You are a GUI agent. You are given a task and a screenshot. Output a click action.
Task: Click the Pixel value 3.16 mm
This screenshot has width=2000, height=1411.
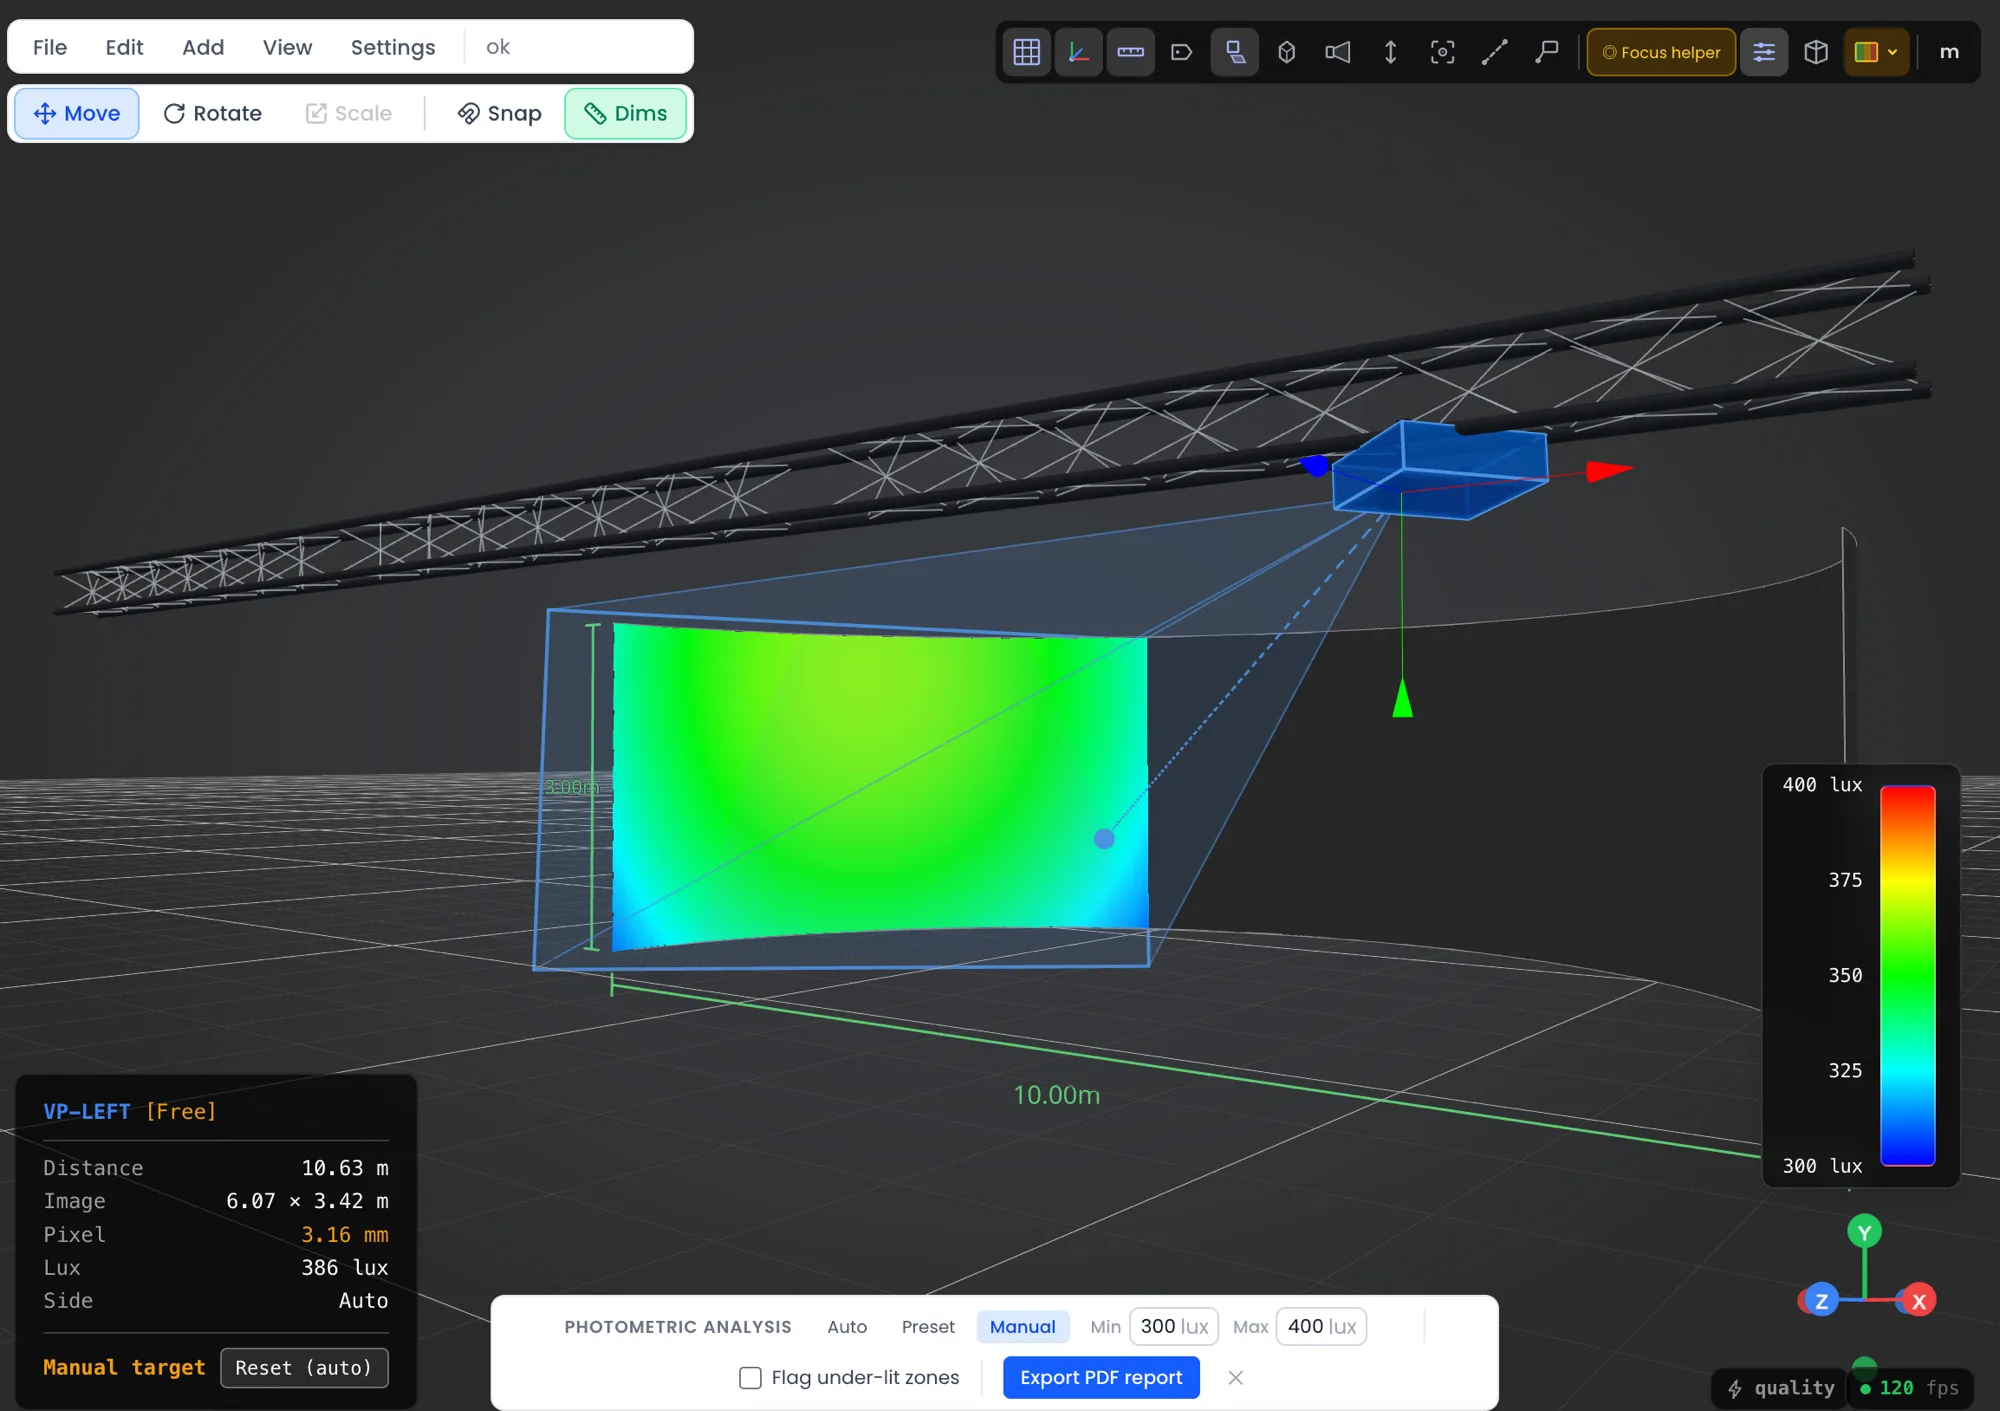(x=345, y=1235)
